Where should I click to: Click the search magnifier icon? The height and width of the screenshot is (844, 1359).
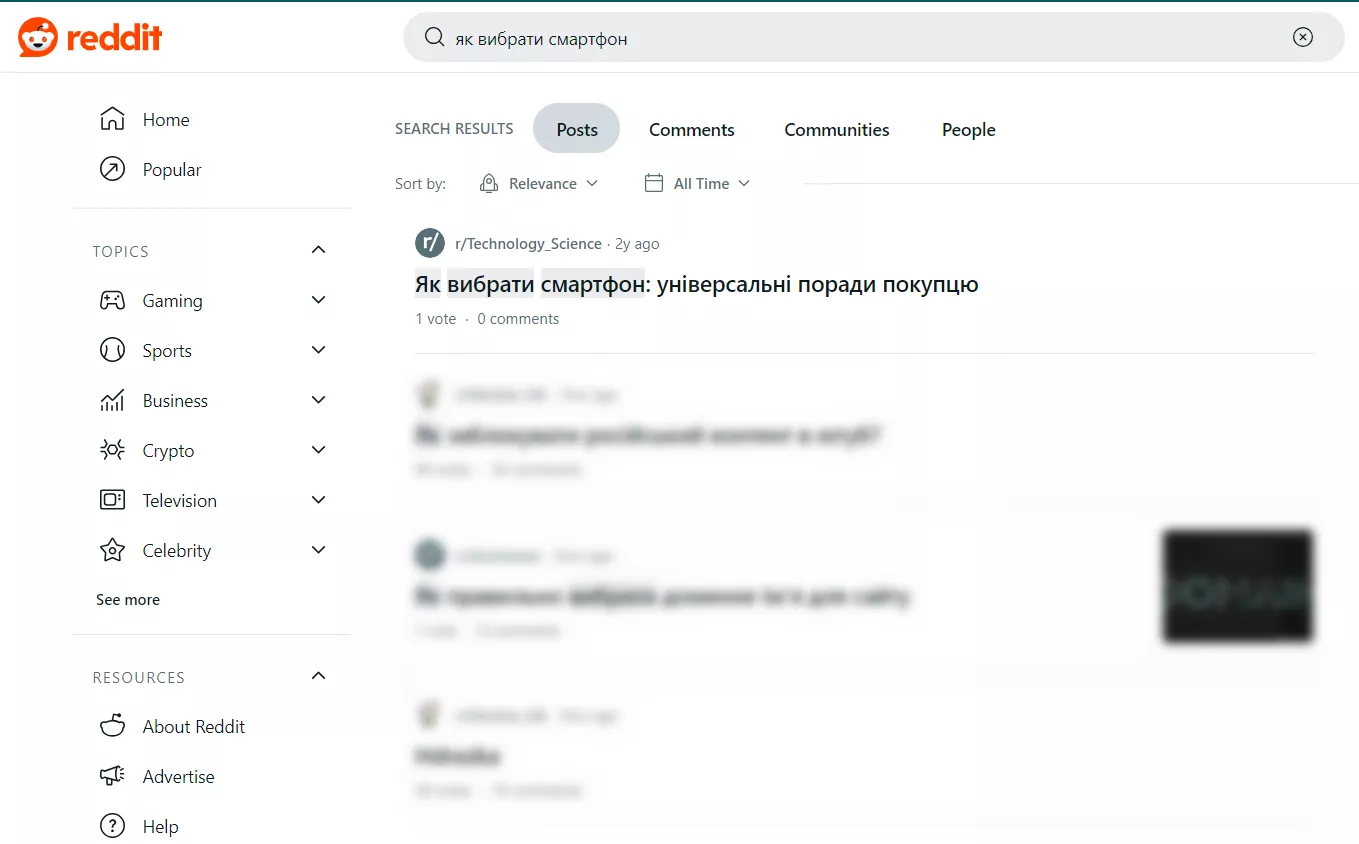434,38
